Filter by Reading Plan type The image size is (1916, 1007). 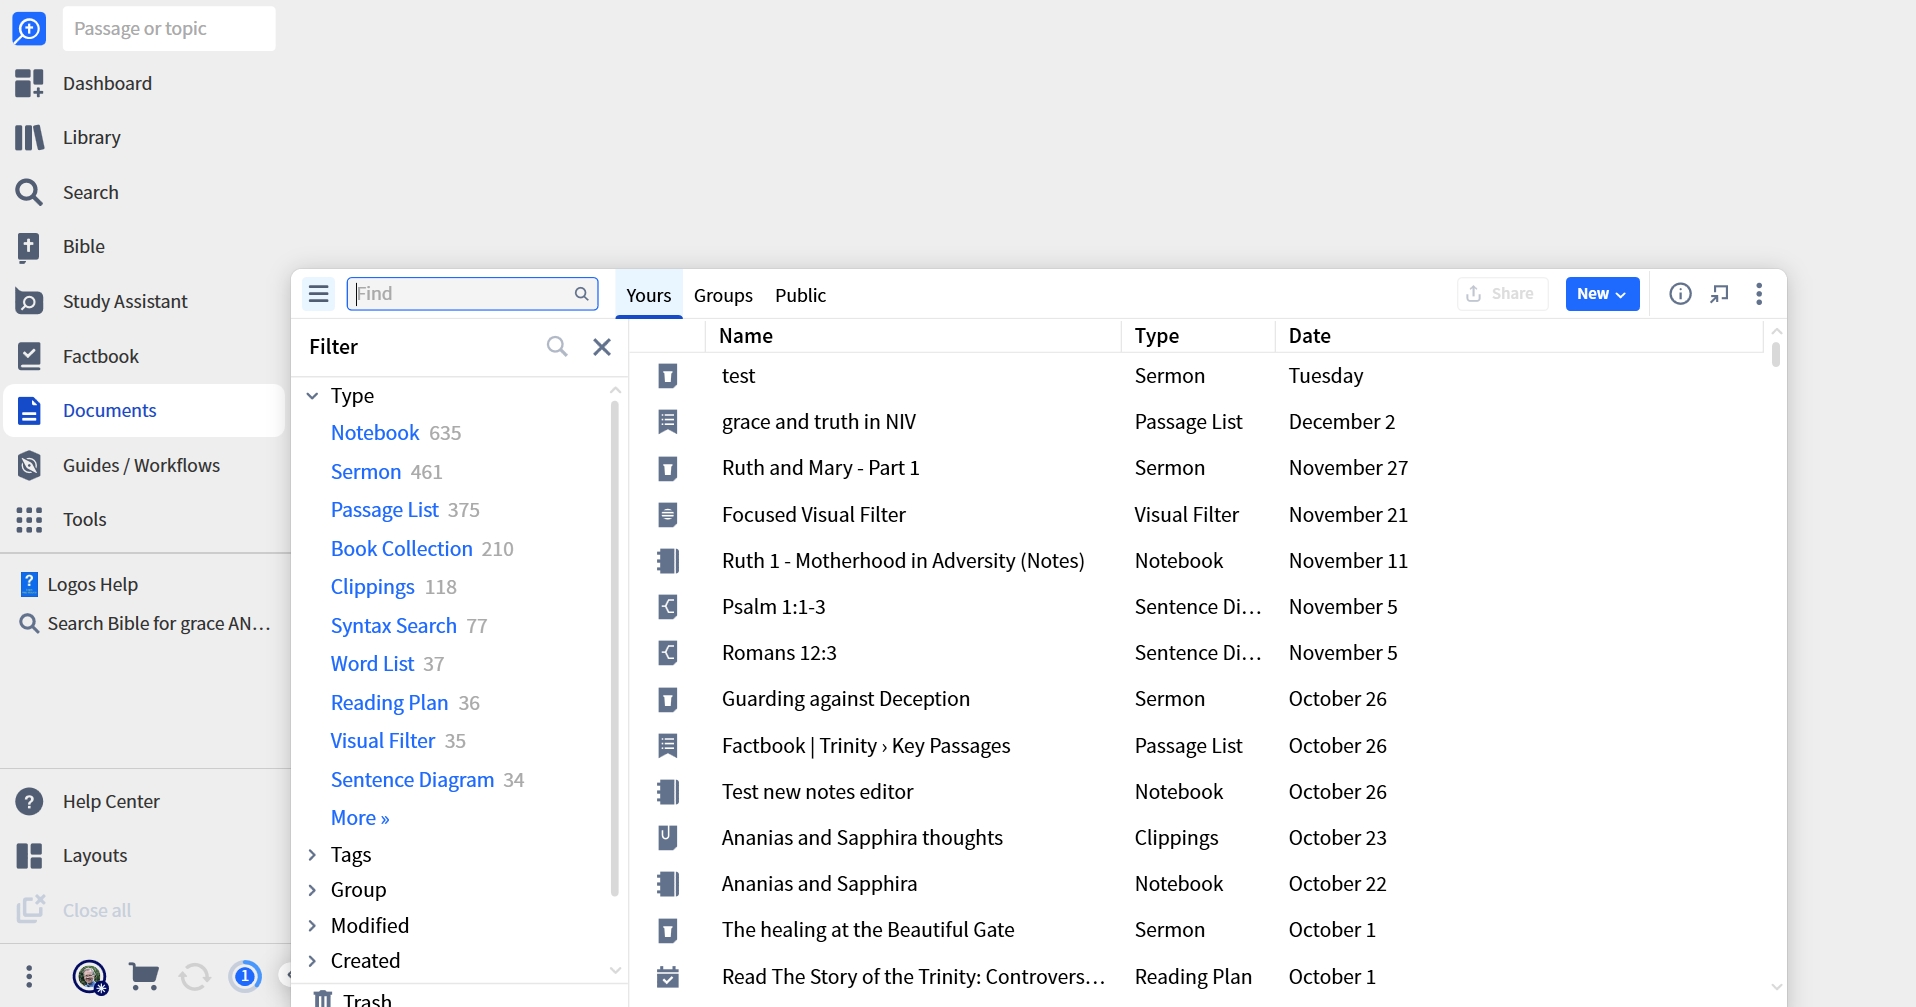pos(390,702)
